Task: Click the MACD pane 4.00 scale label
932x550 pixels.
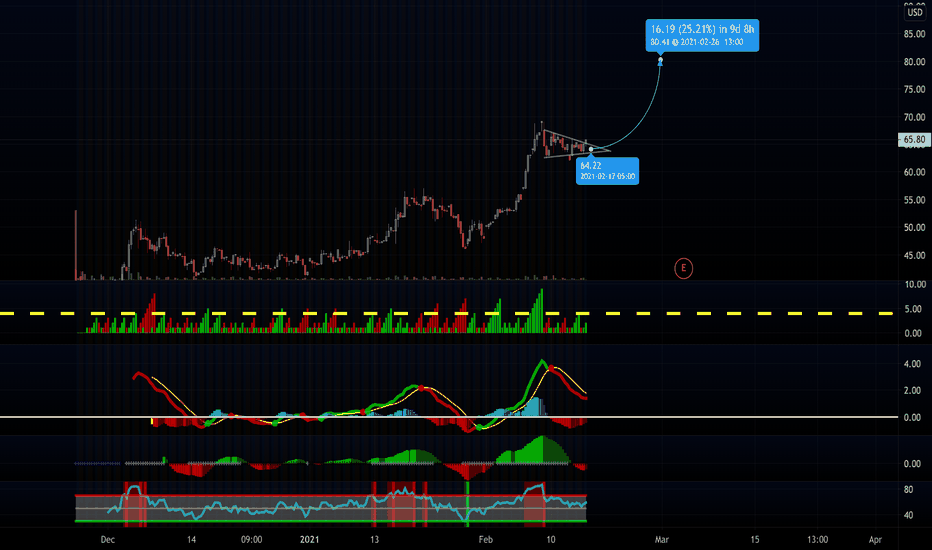Action: tap(912, 364)
